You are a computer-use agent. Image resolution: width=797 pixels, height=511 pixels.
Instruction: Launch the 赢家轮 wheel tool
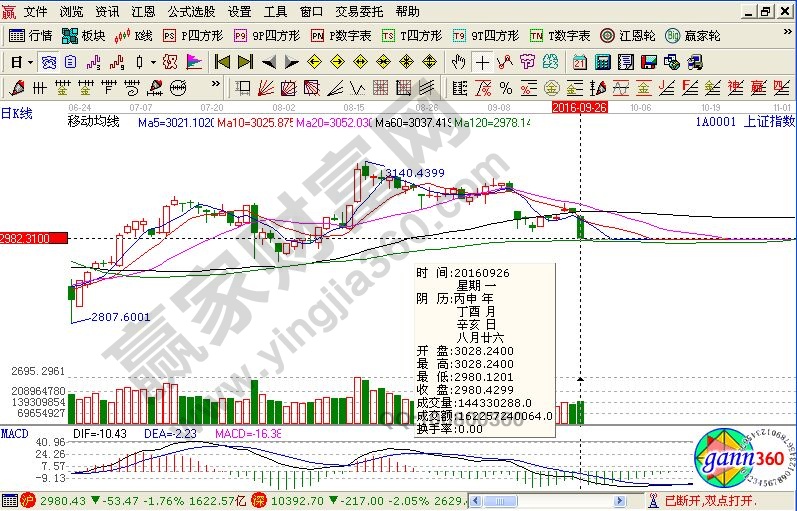pyautogui.click(x=691, y=35)
